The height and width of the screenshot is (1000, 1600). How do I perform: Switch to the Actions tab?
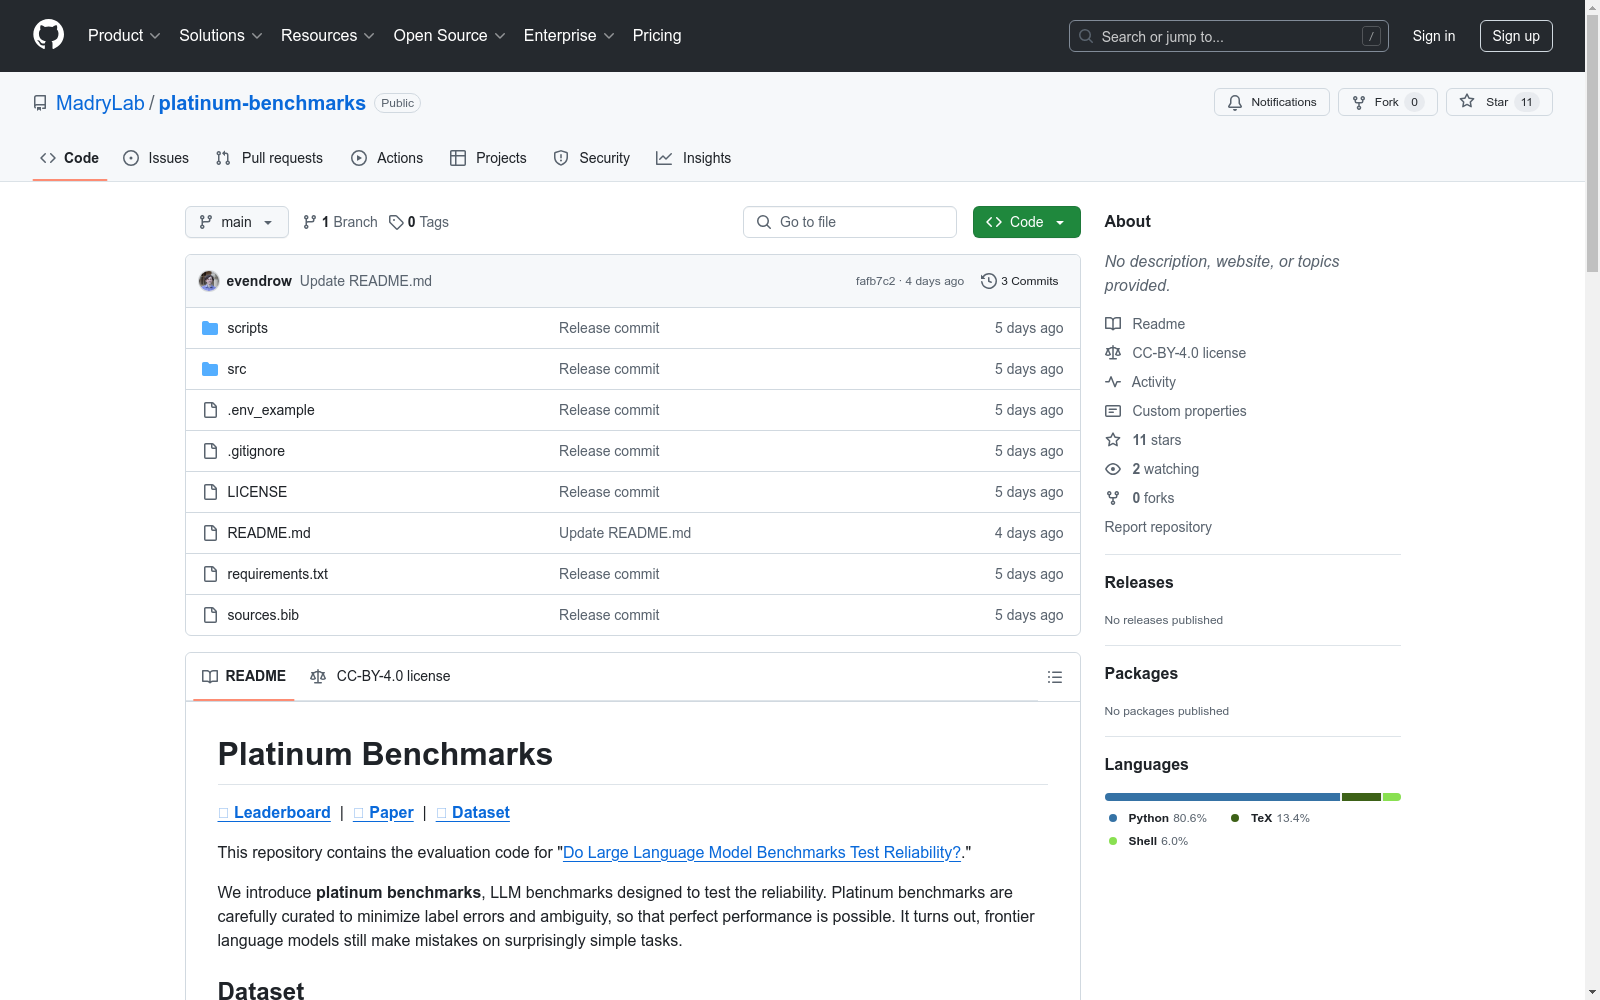387,158
